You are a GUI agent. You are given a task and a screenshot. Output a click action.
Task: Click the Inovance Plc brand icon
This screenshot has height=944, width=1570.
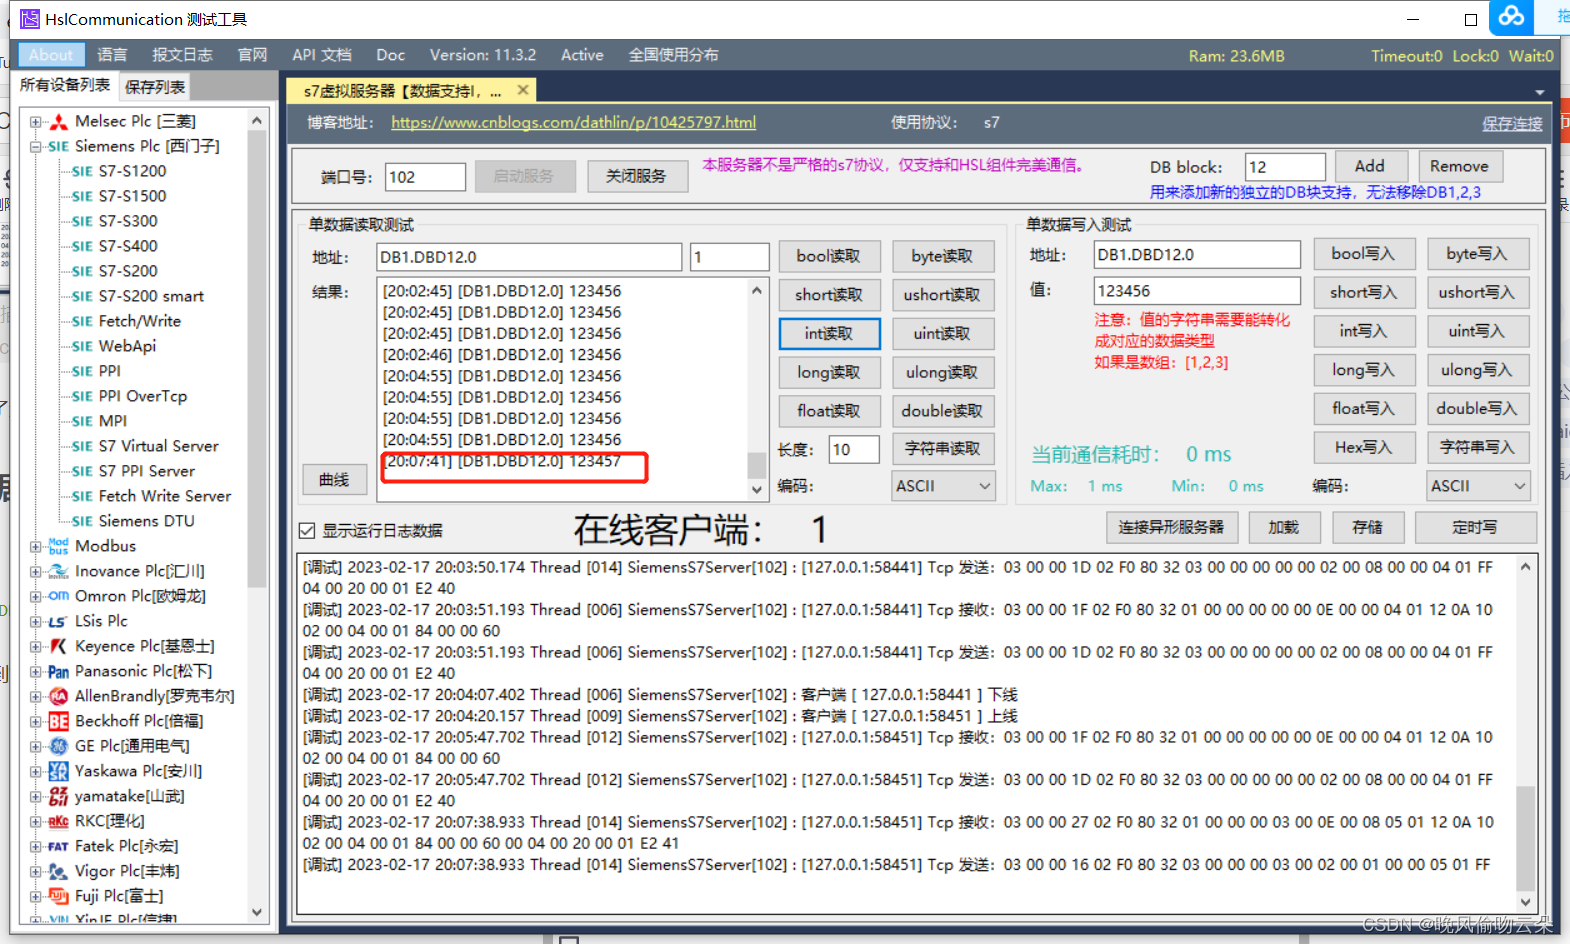(59, 572)
